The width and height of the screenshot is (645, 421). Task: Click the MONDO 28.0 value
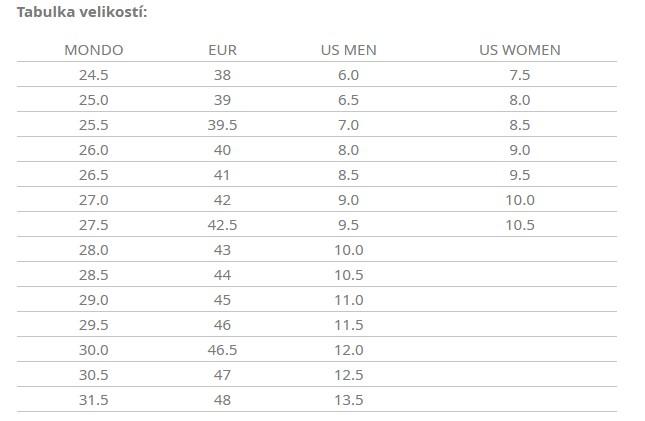94,250
